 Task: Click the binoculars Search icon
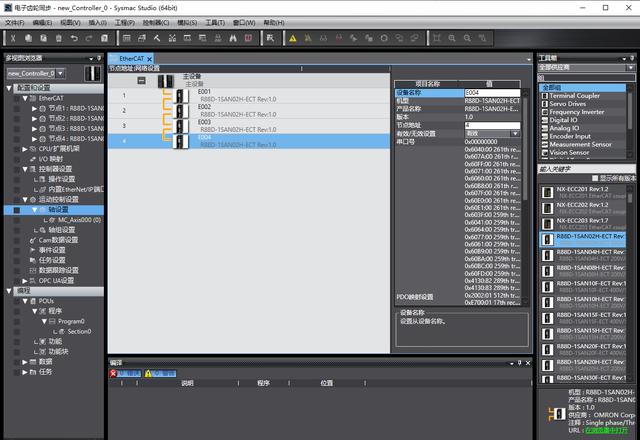(233, 38)
